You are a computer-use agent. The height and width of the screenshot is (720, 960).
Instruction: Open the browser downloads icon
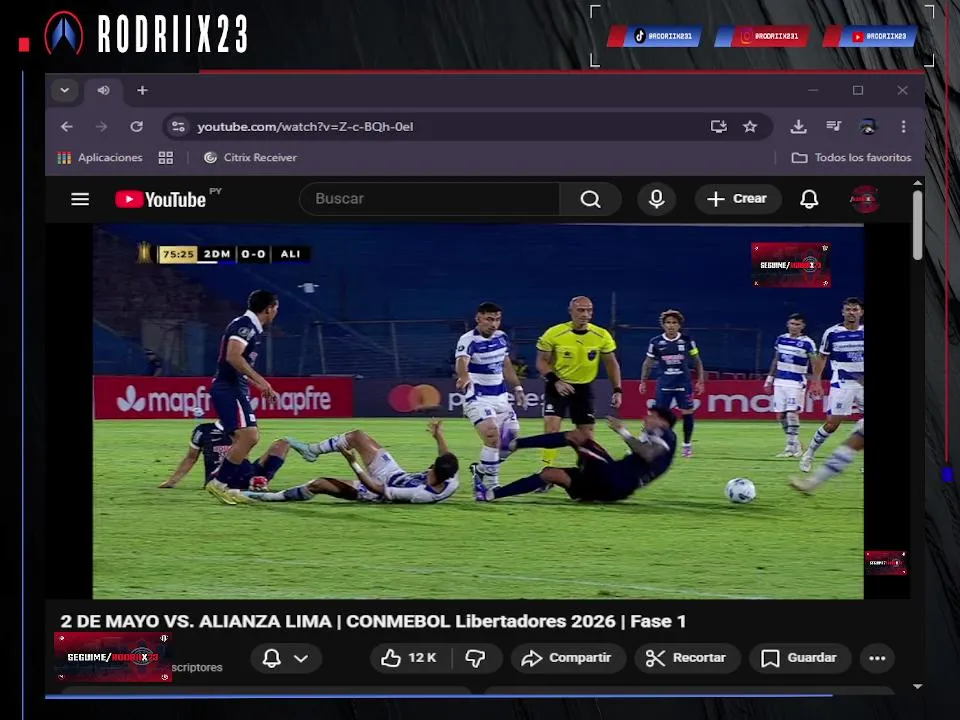(798, 127)
